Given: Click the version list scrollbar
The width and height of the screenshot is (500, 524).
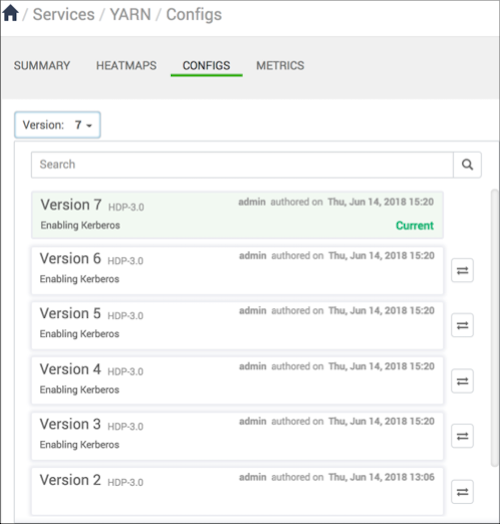Looking at the screenshot, I should point(494,328).
